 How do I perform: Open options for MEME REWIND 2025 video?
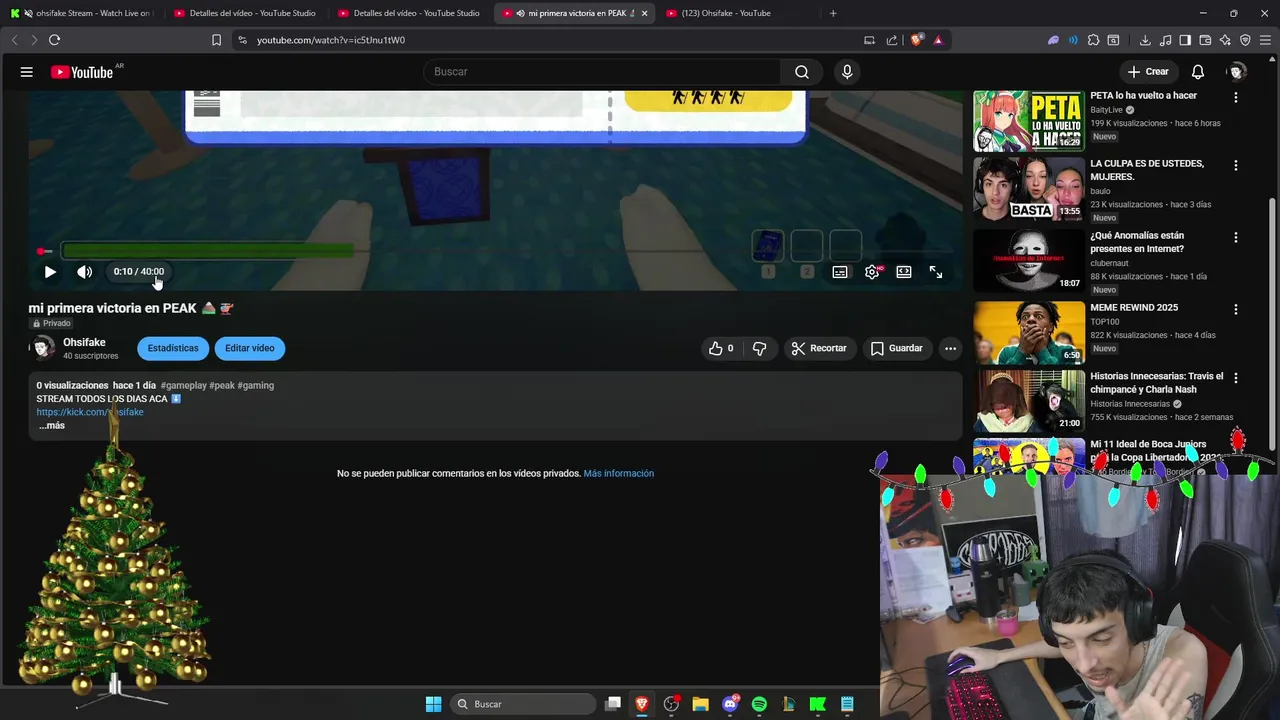click(1236, 309)
